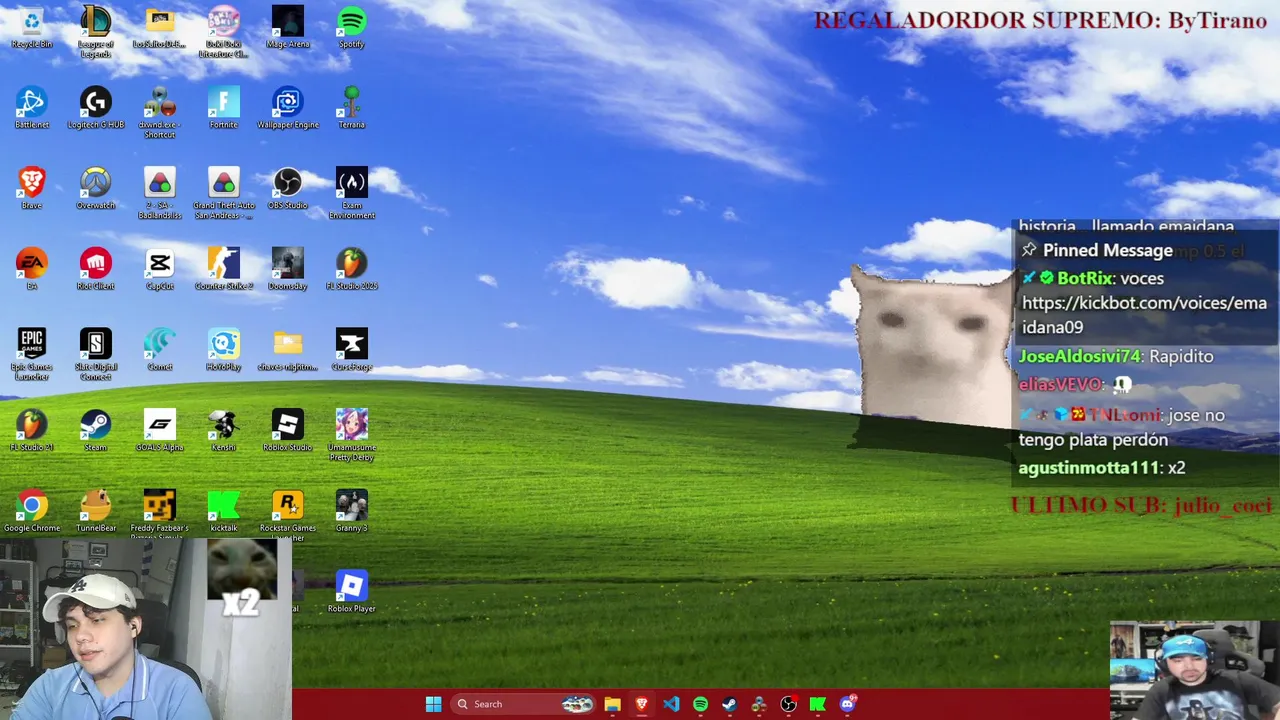The image size is (1280, 720).
Task: Click the agustinmotta111 chat username
Action: point(1088,468)
